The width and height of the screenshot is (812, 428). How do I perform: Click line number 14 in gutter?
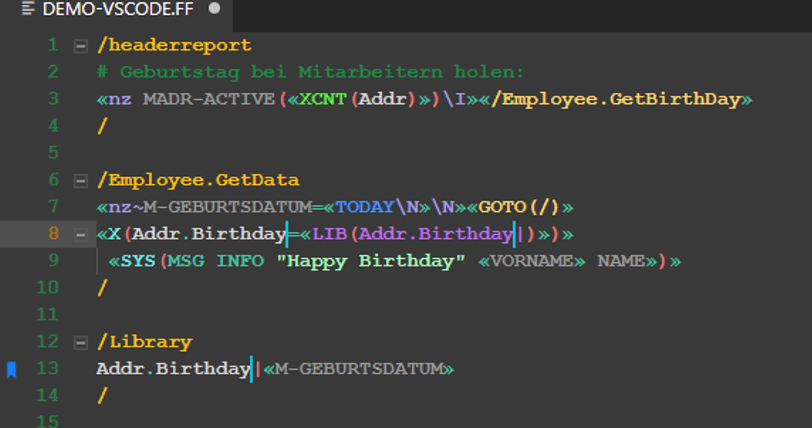[47, 395]
